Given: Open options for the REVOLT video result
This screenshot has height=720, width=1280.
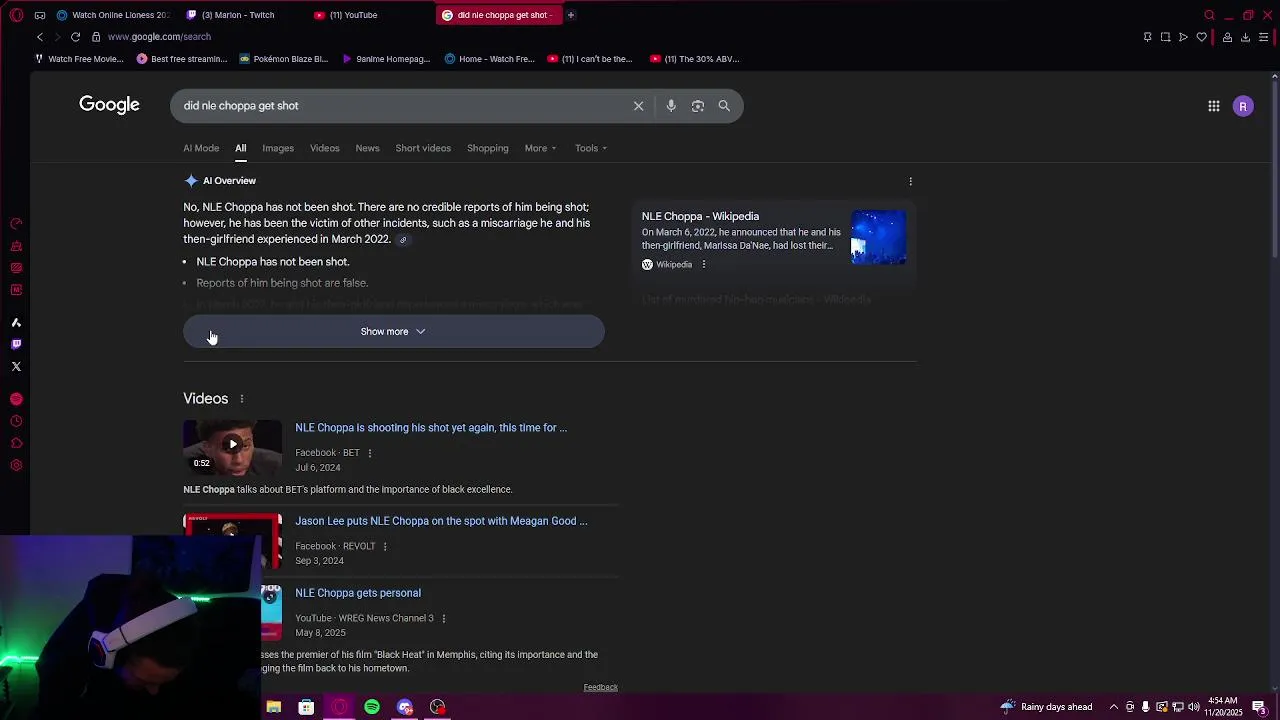Looking at the screenshot, I should 384,547.
